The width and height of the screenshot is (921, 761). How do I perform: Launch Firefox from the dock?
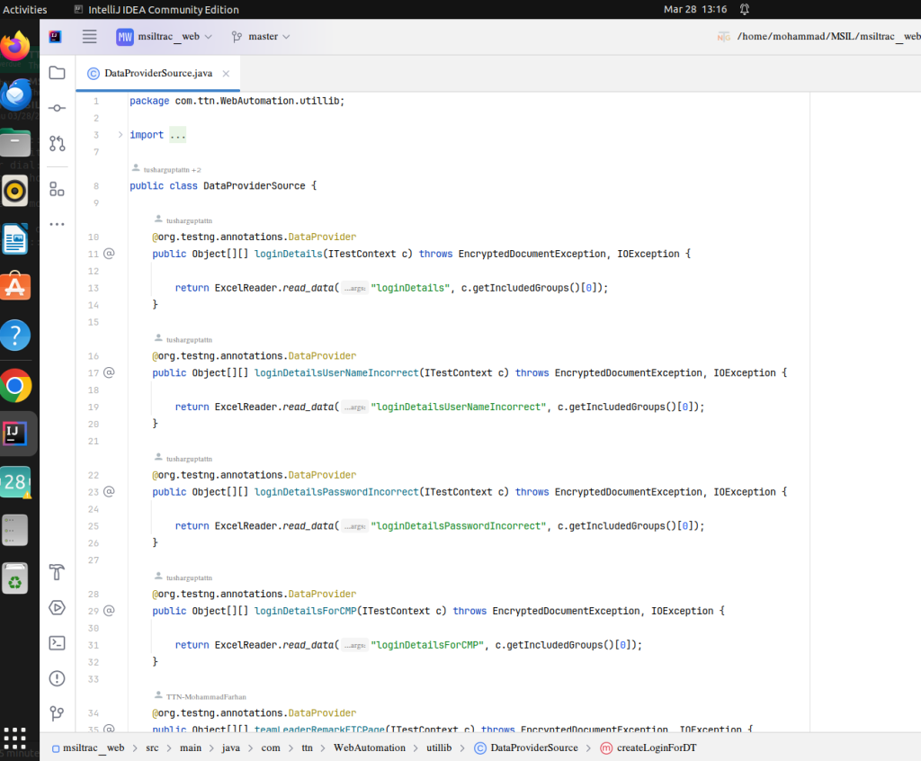click(x=15, y=47)
